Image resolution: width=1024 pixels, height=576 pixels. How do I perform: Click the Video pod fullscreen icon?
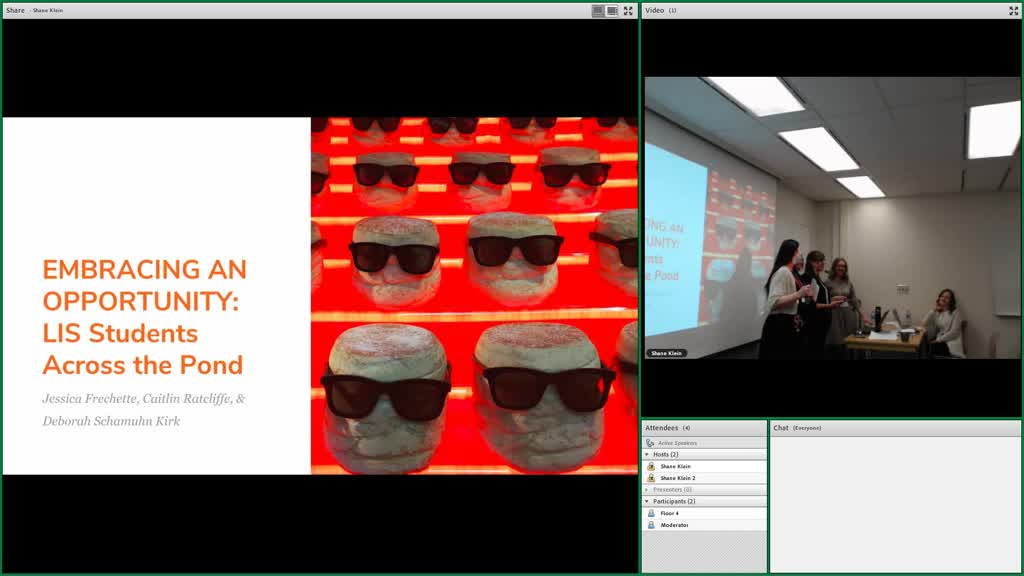(1014, 10)
